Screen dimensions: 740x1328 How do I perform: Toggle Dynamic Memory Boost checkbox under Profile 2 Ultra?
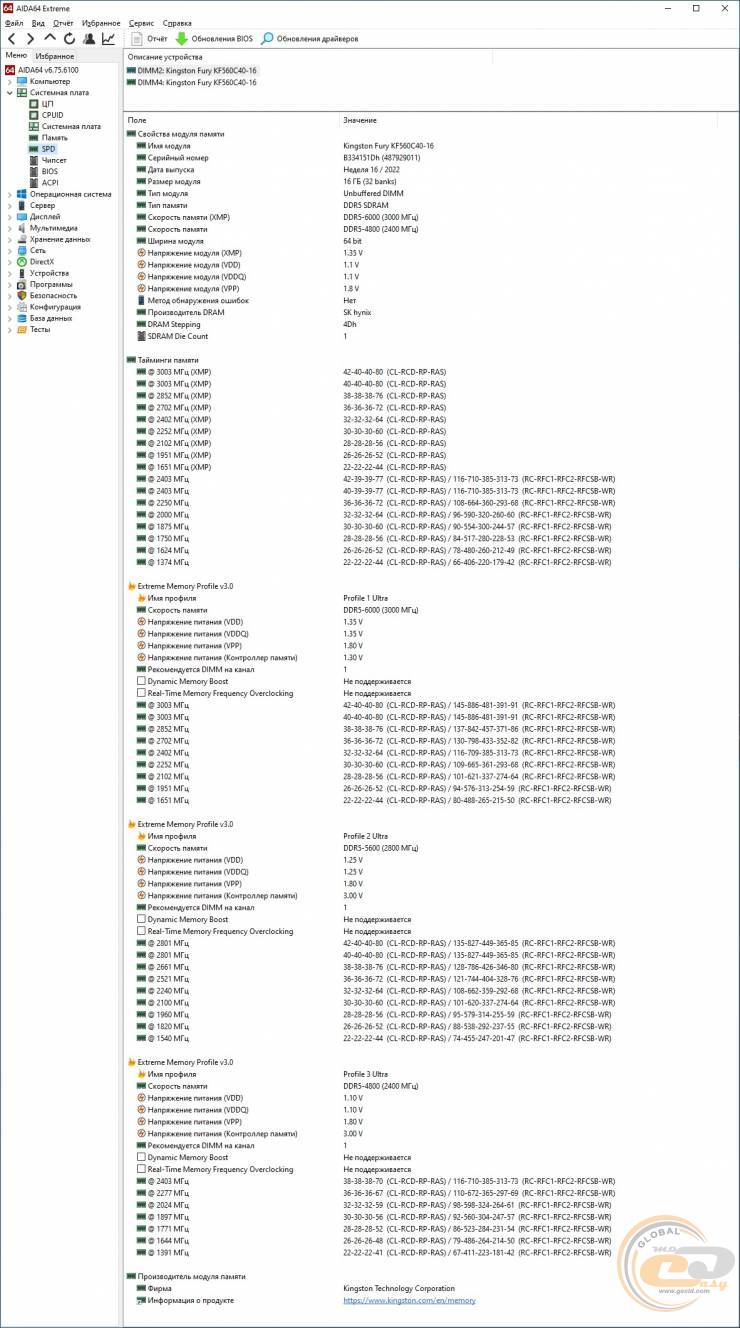tap(141, 919)
